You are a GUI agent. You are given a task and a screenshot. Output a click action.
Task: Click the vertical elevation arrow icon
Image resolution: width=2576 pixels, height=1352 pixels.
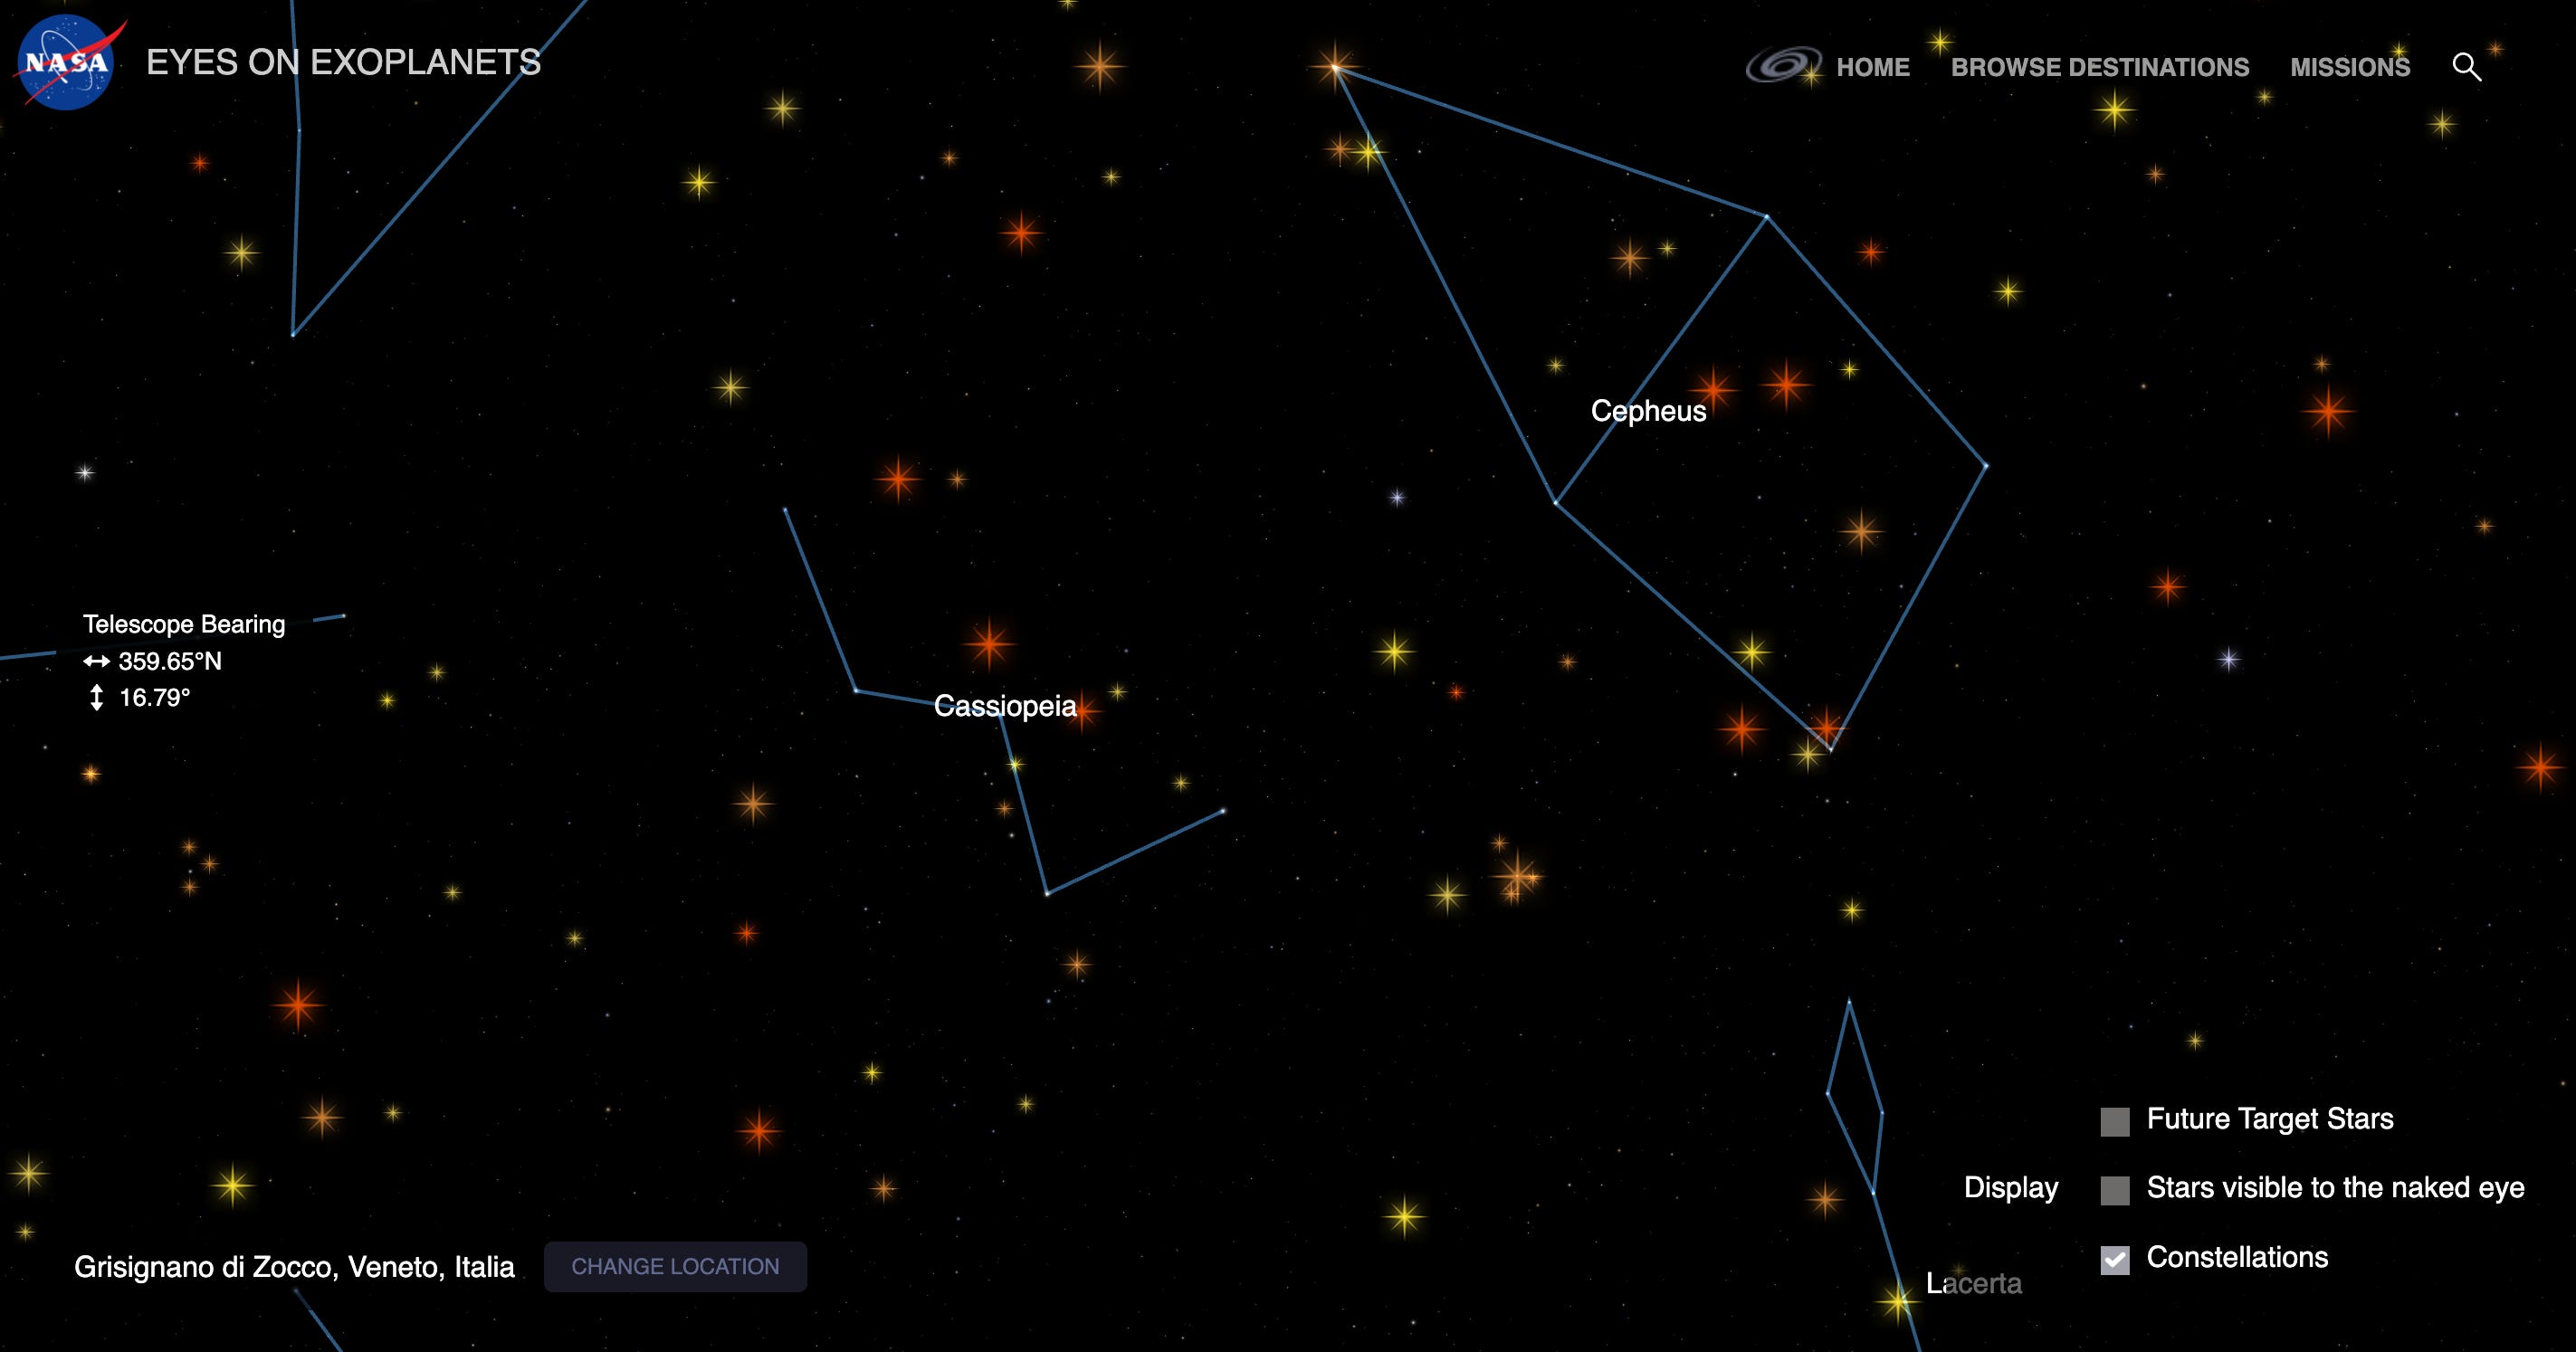point(96,697)
